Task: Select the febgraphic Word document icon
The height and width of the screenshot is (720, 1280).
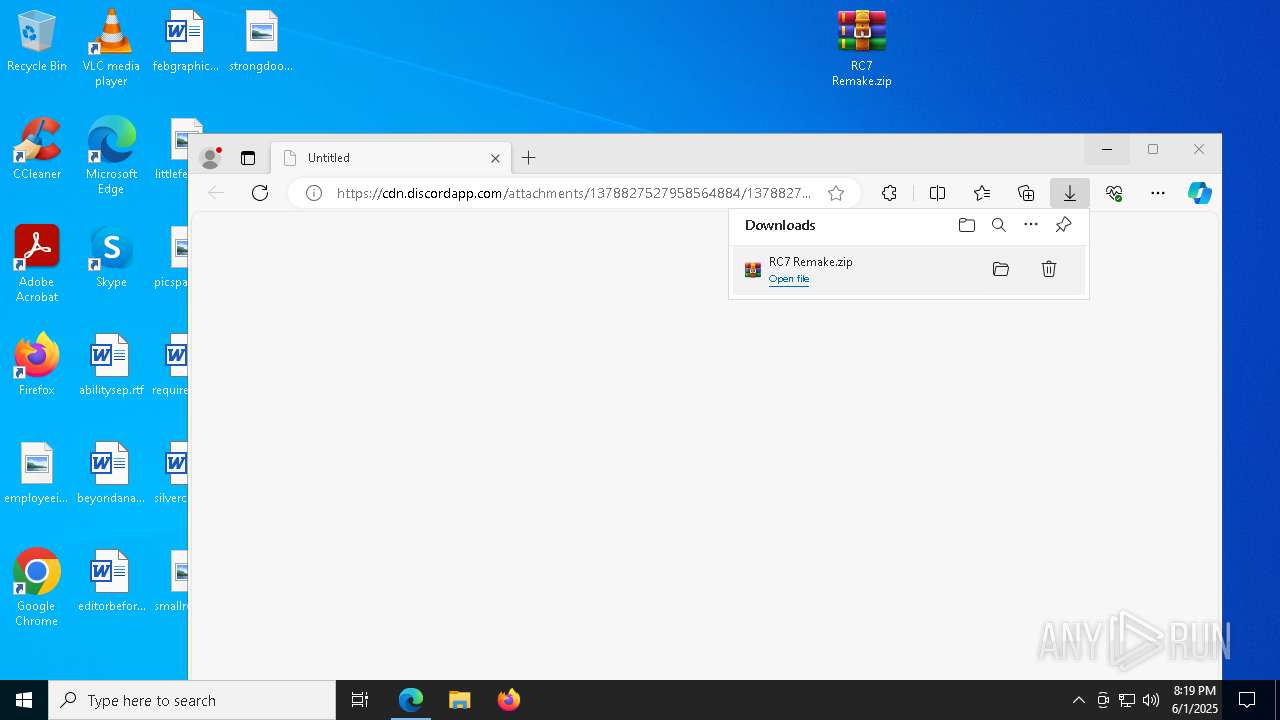Action: (185, 42)
